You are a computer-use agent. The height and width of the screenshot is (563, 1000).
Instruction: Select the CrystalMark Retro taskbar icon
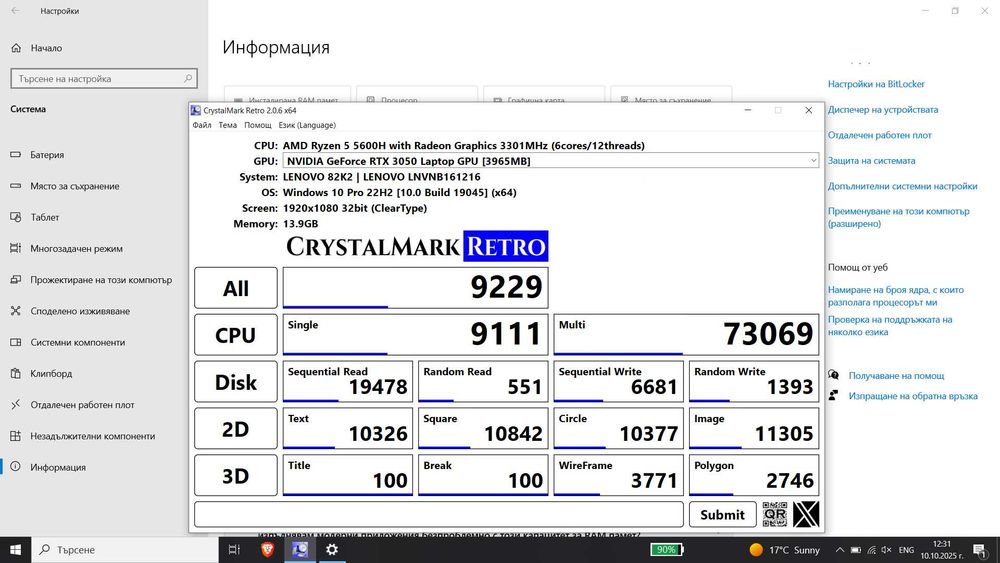pyautogui.click(x=299, y=549)
